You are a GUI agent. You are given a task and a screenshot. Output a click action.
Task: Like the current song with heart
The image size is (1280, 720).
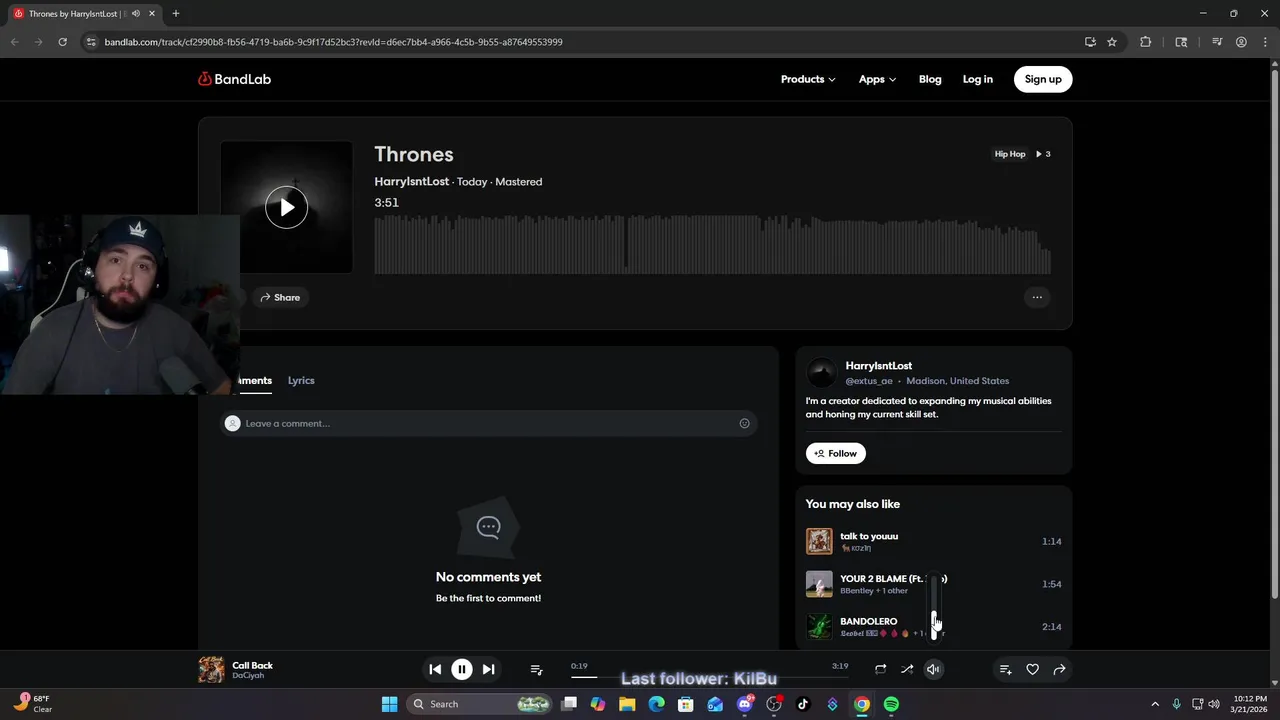(1032, 669)
